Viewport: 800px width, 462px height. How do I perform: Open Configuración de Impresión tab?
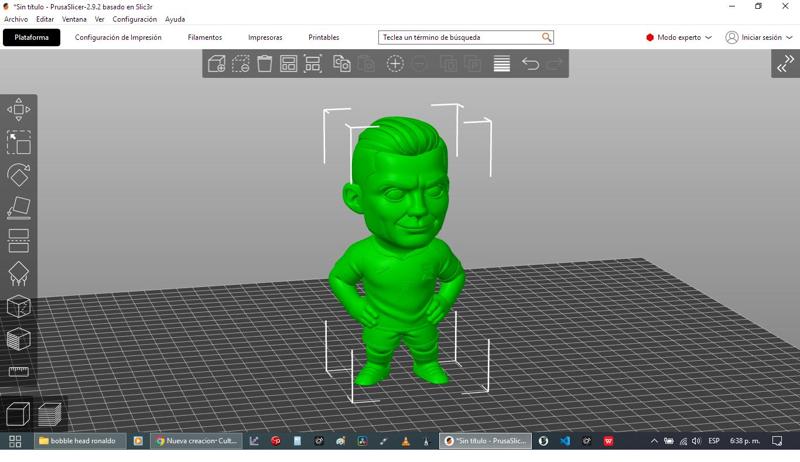(x=118, y=37)
